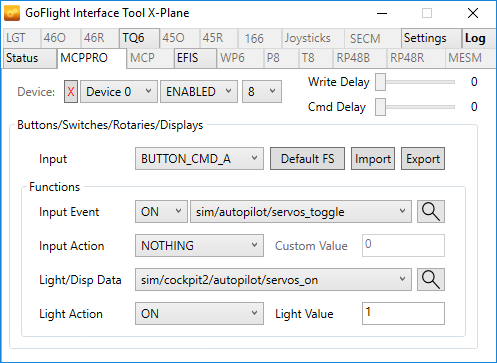Image resolution: width=497 pixels, height=363 pixels.
Task: Switch to the LGT tab
Action: click(22, 38)
